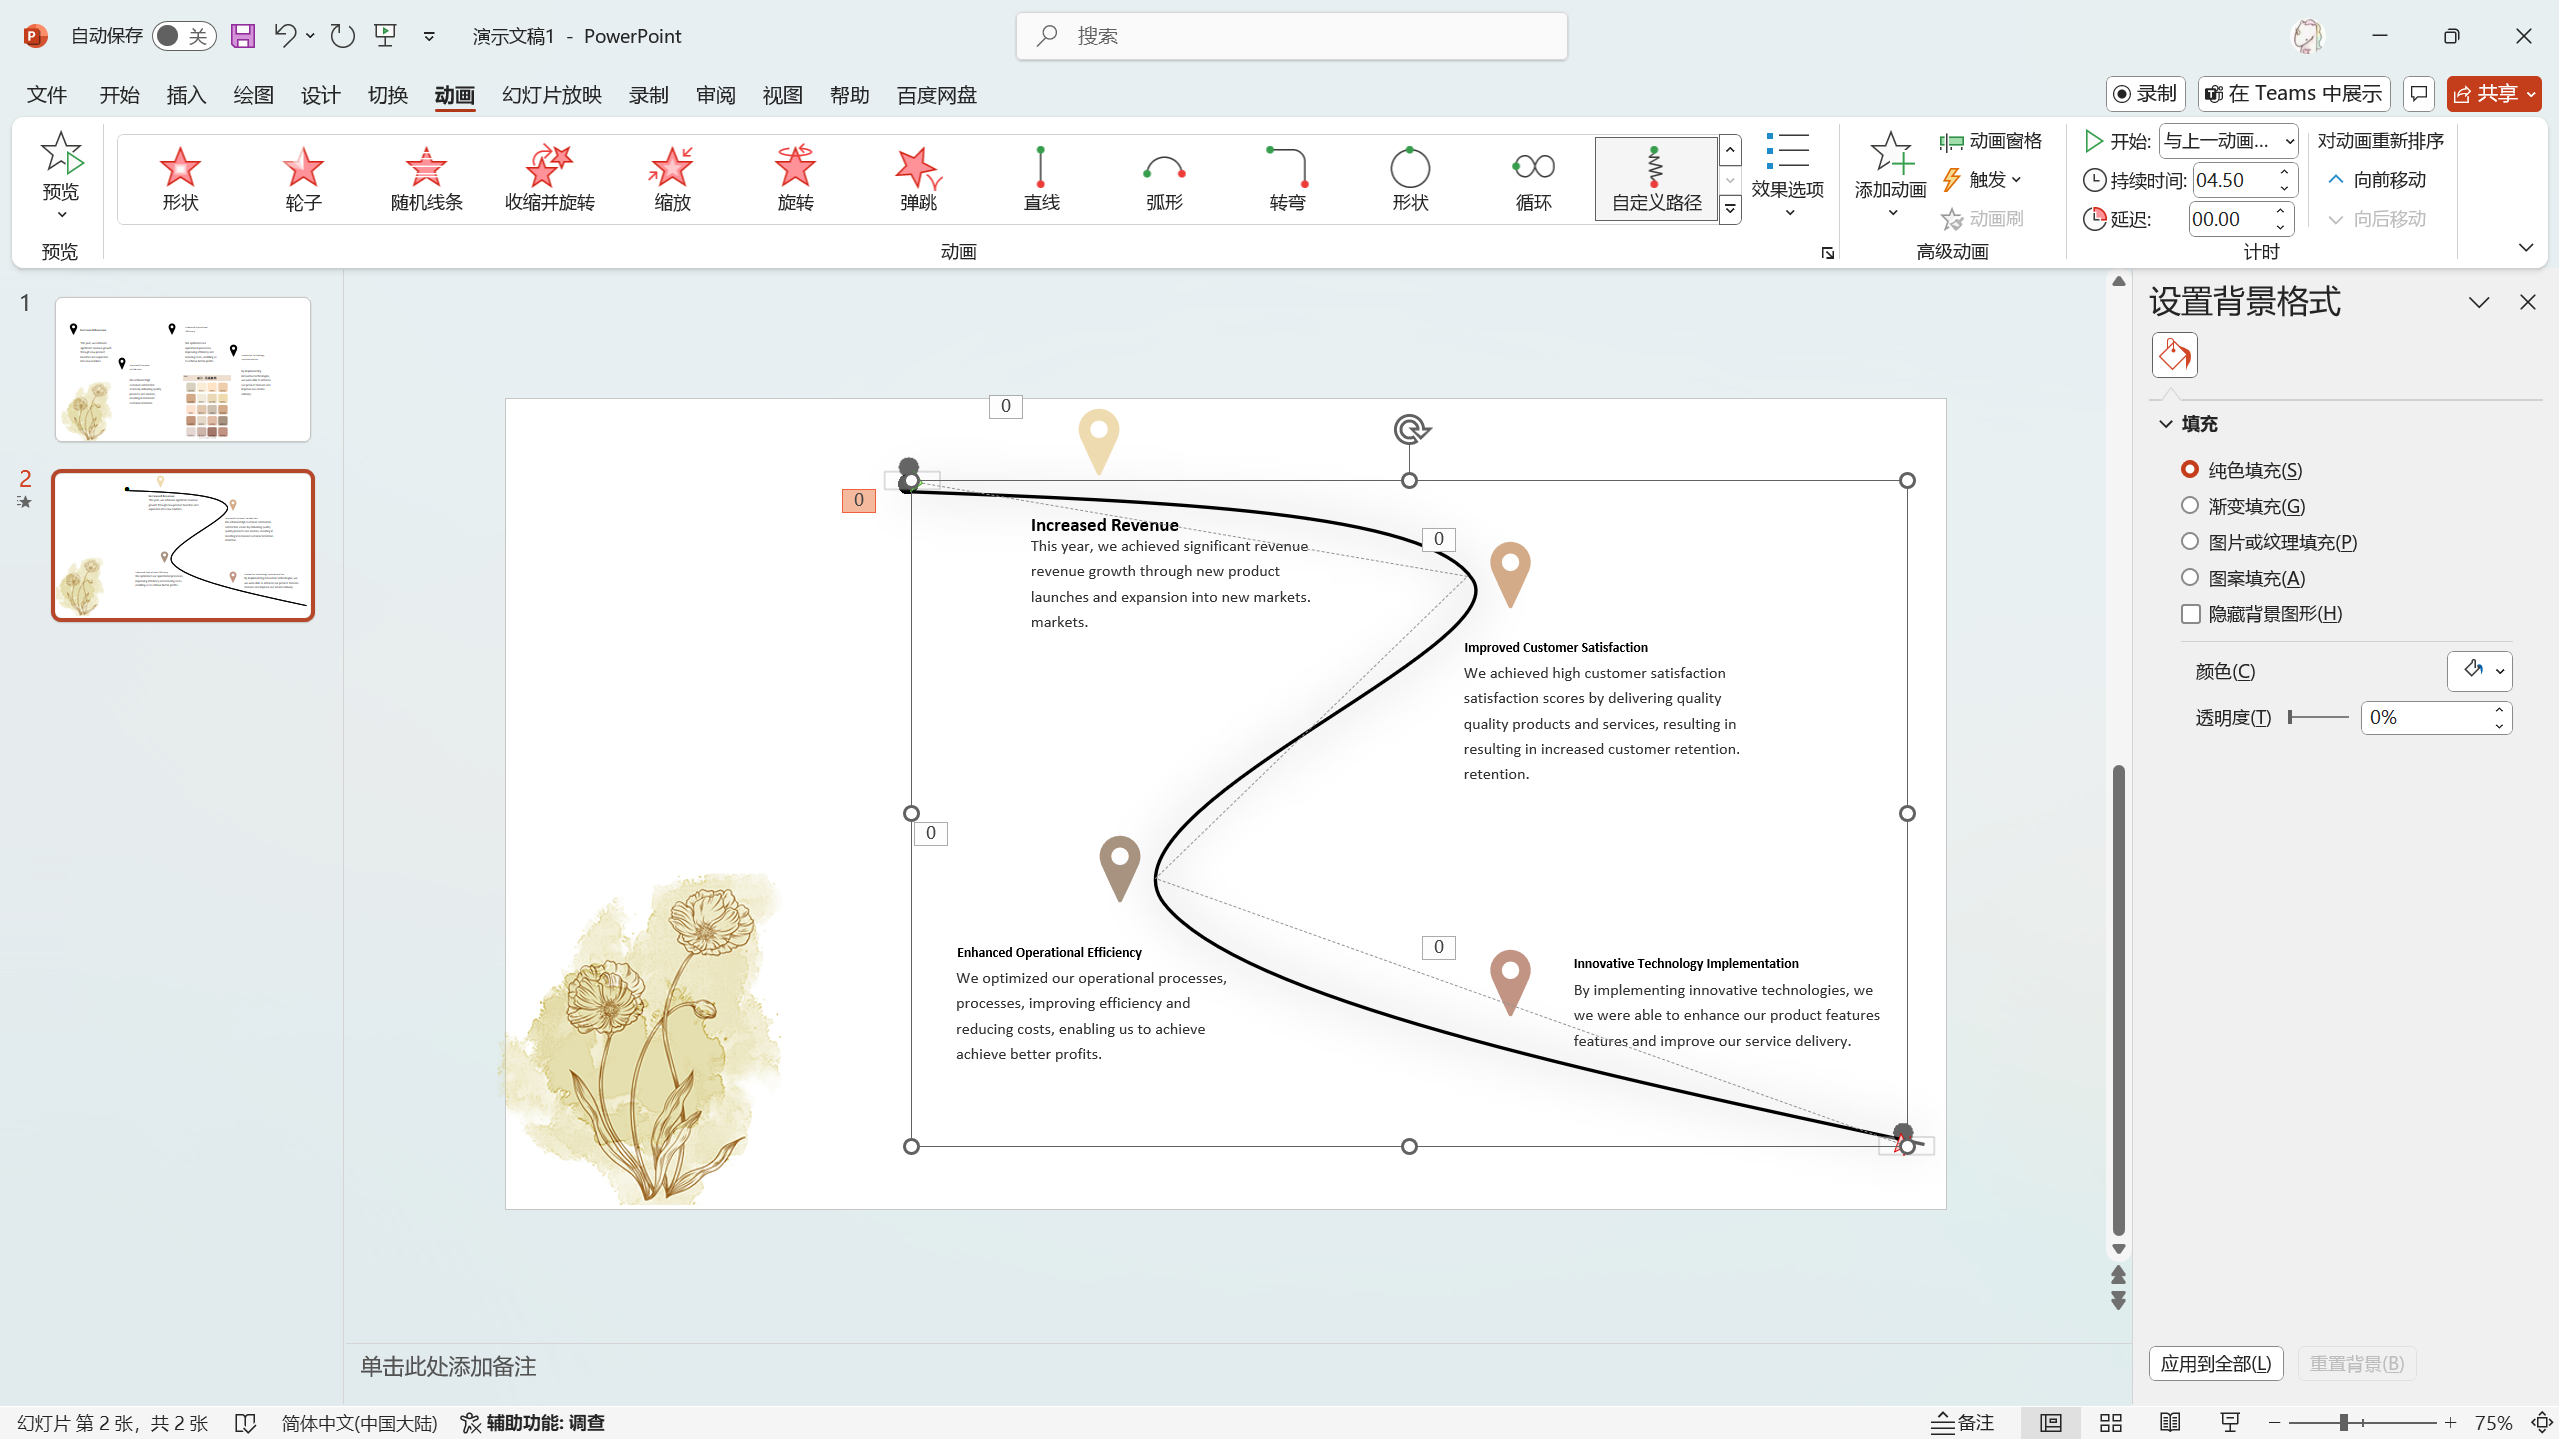Toggle the 备注 notes pane
This screenshot has height=1439, width=2559.
(1962, 1422)
